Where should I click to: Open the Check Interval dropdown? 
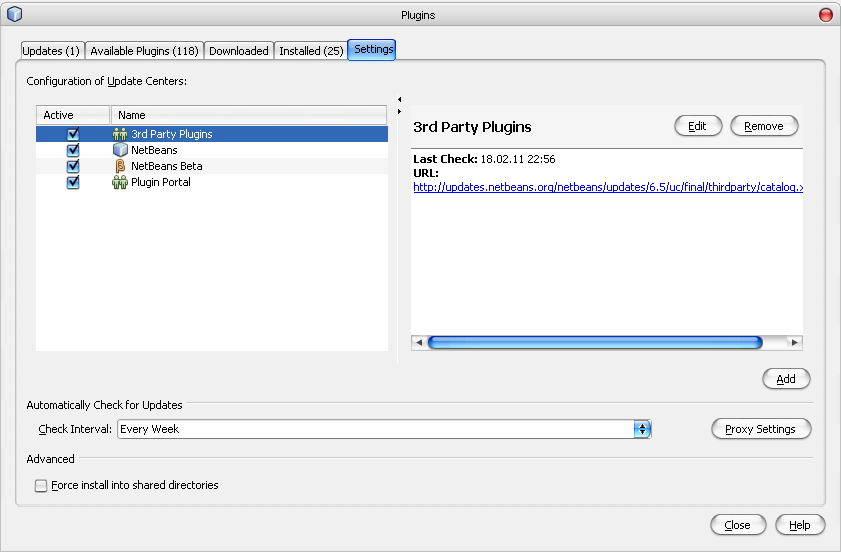[x=642, y=429]
